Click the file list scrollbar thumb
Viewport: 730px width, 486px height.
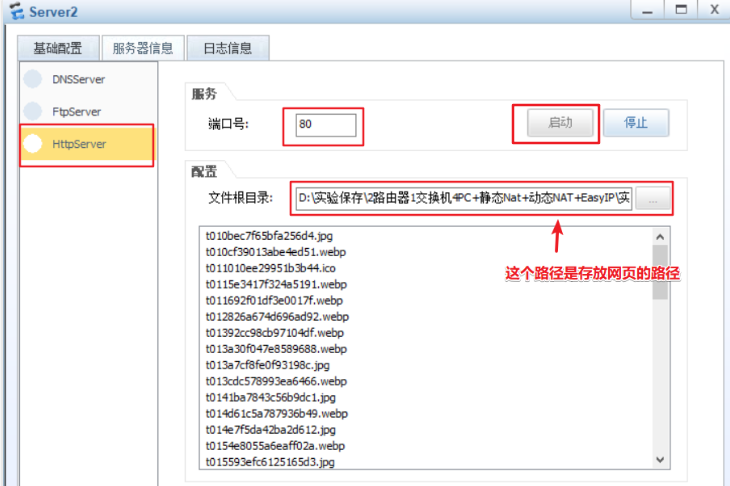point(660,272)
